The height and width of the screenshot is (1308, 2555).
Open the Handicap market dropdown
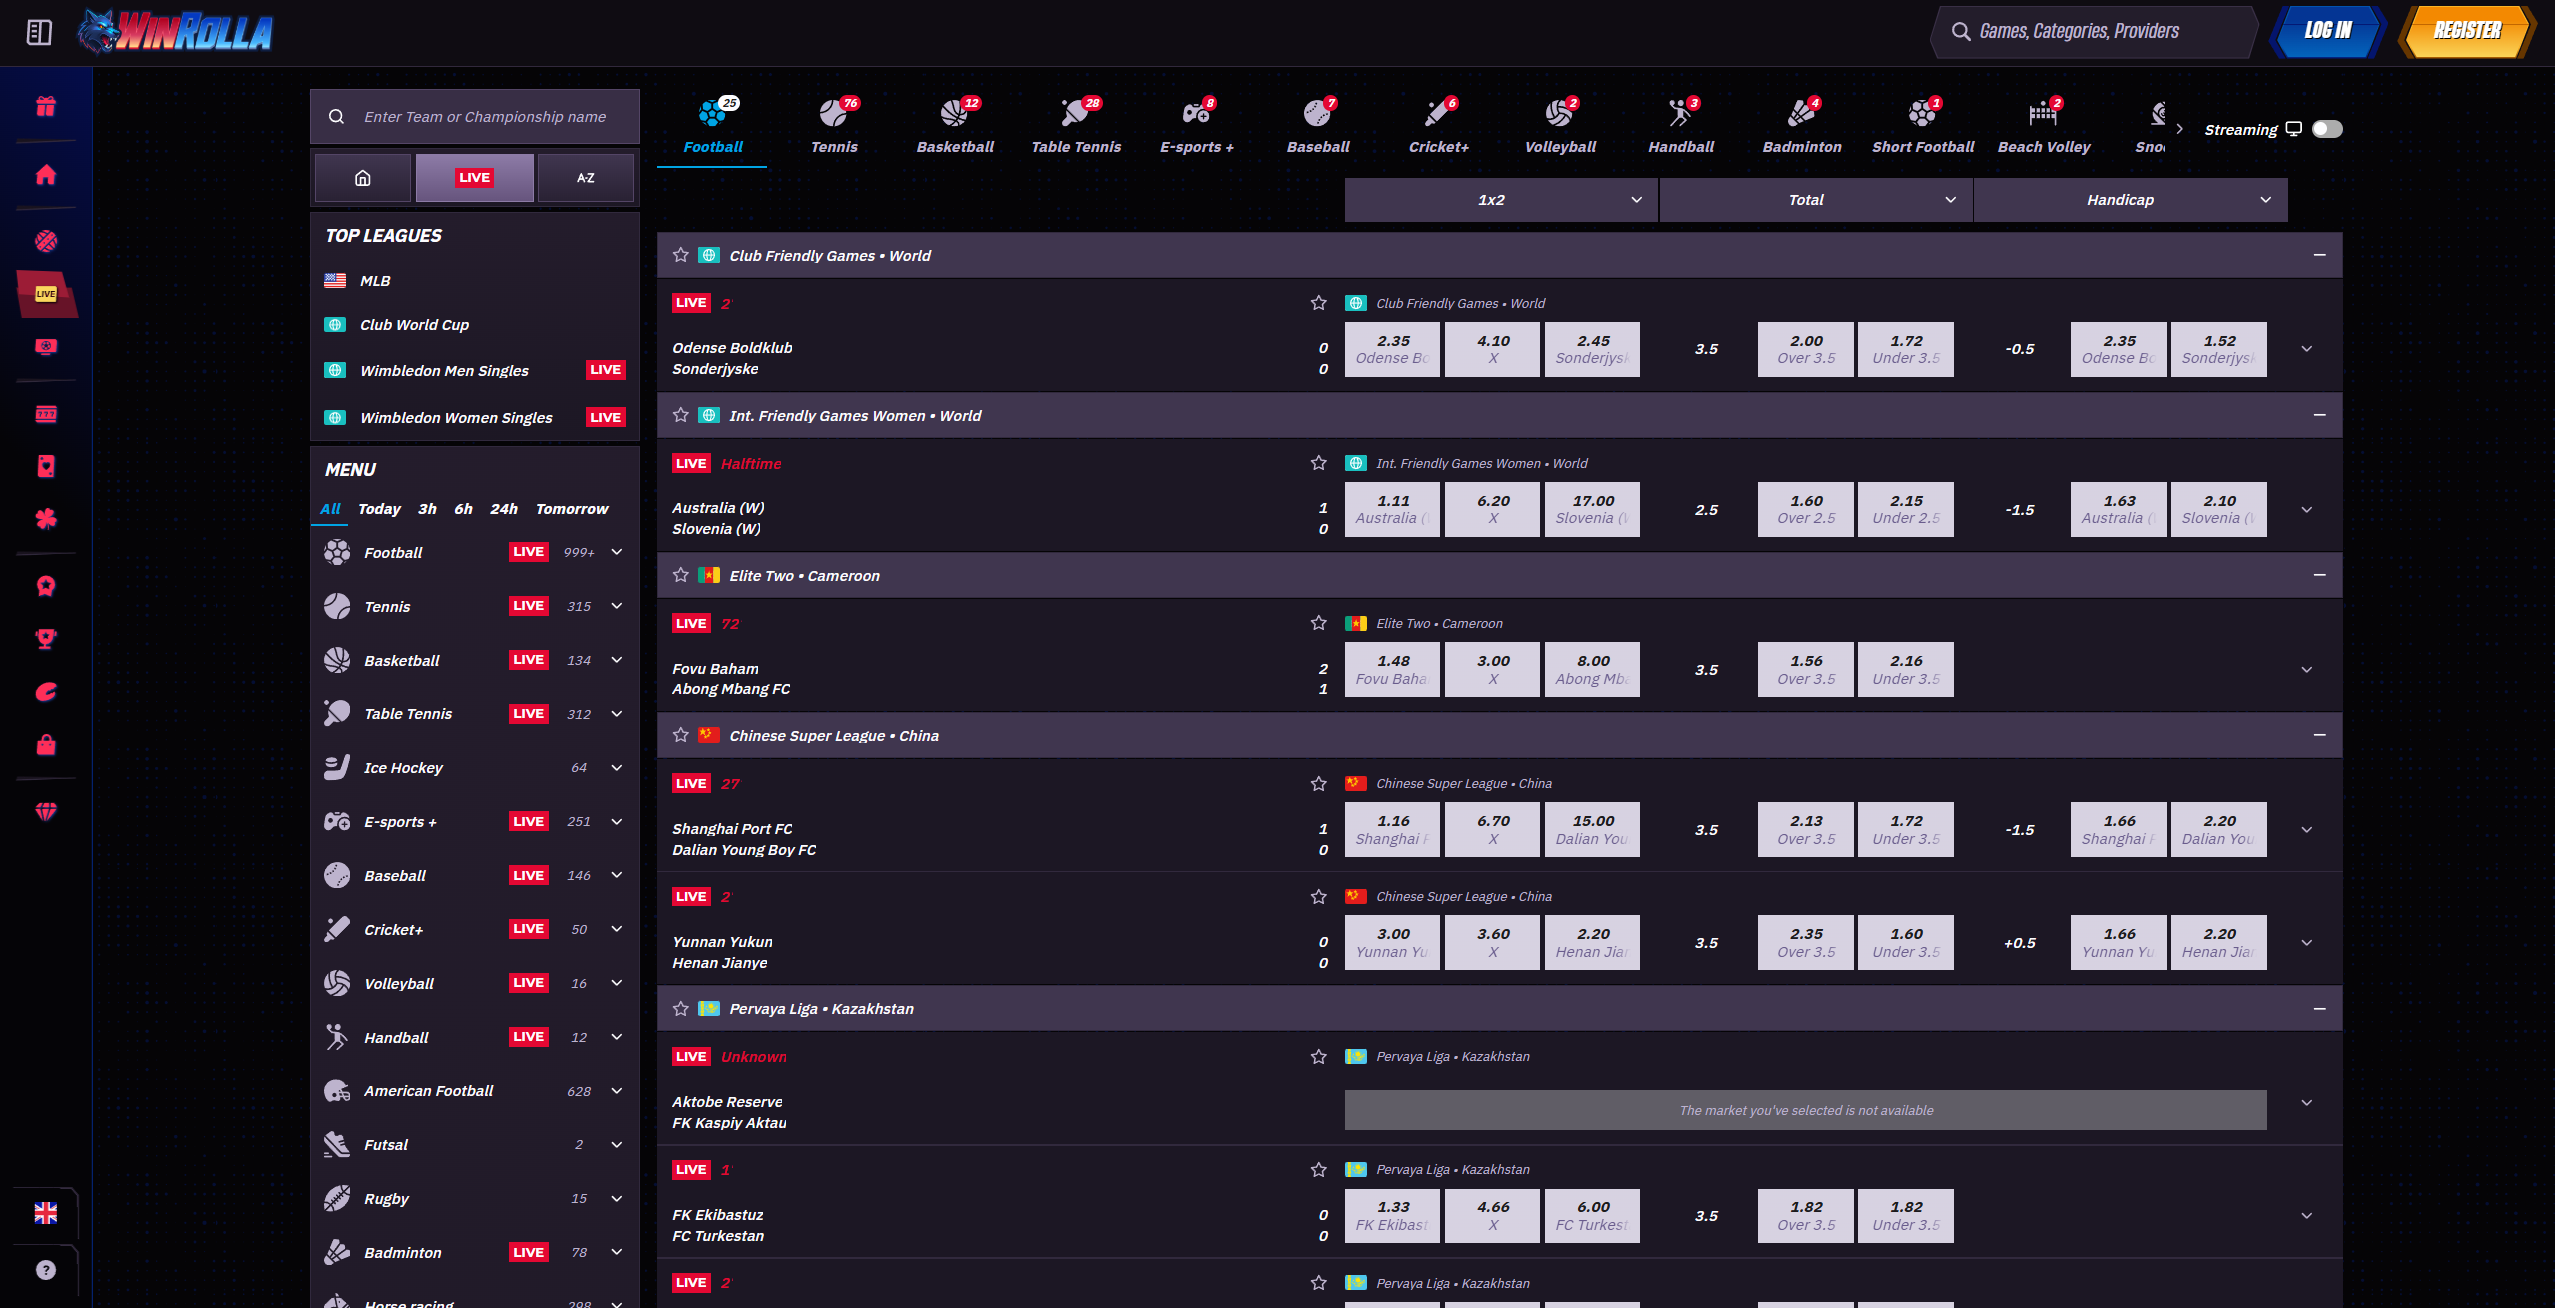(2130, 200)
